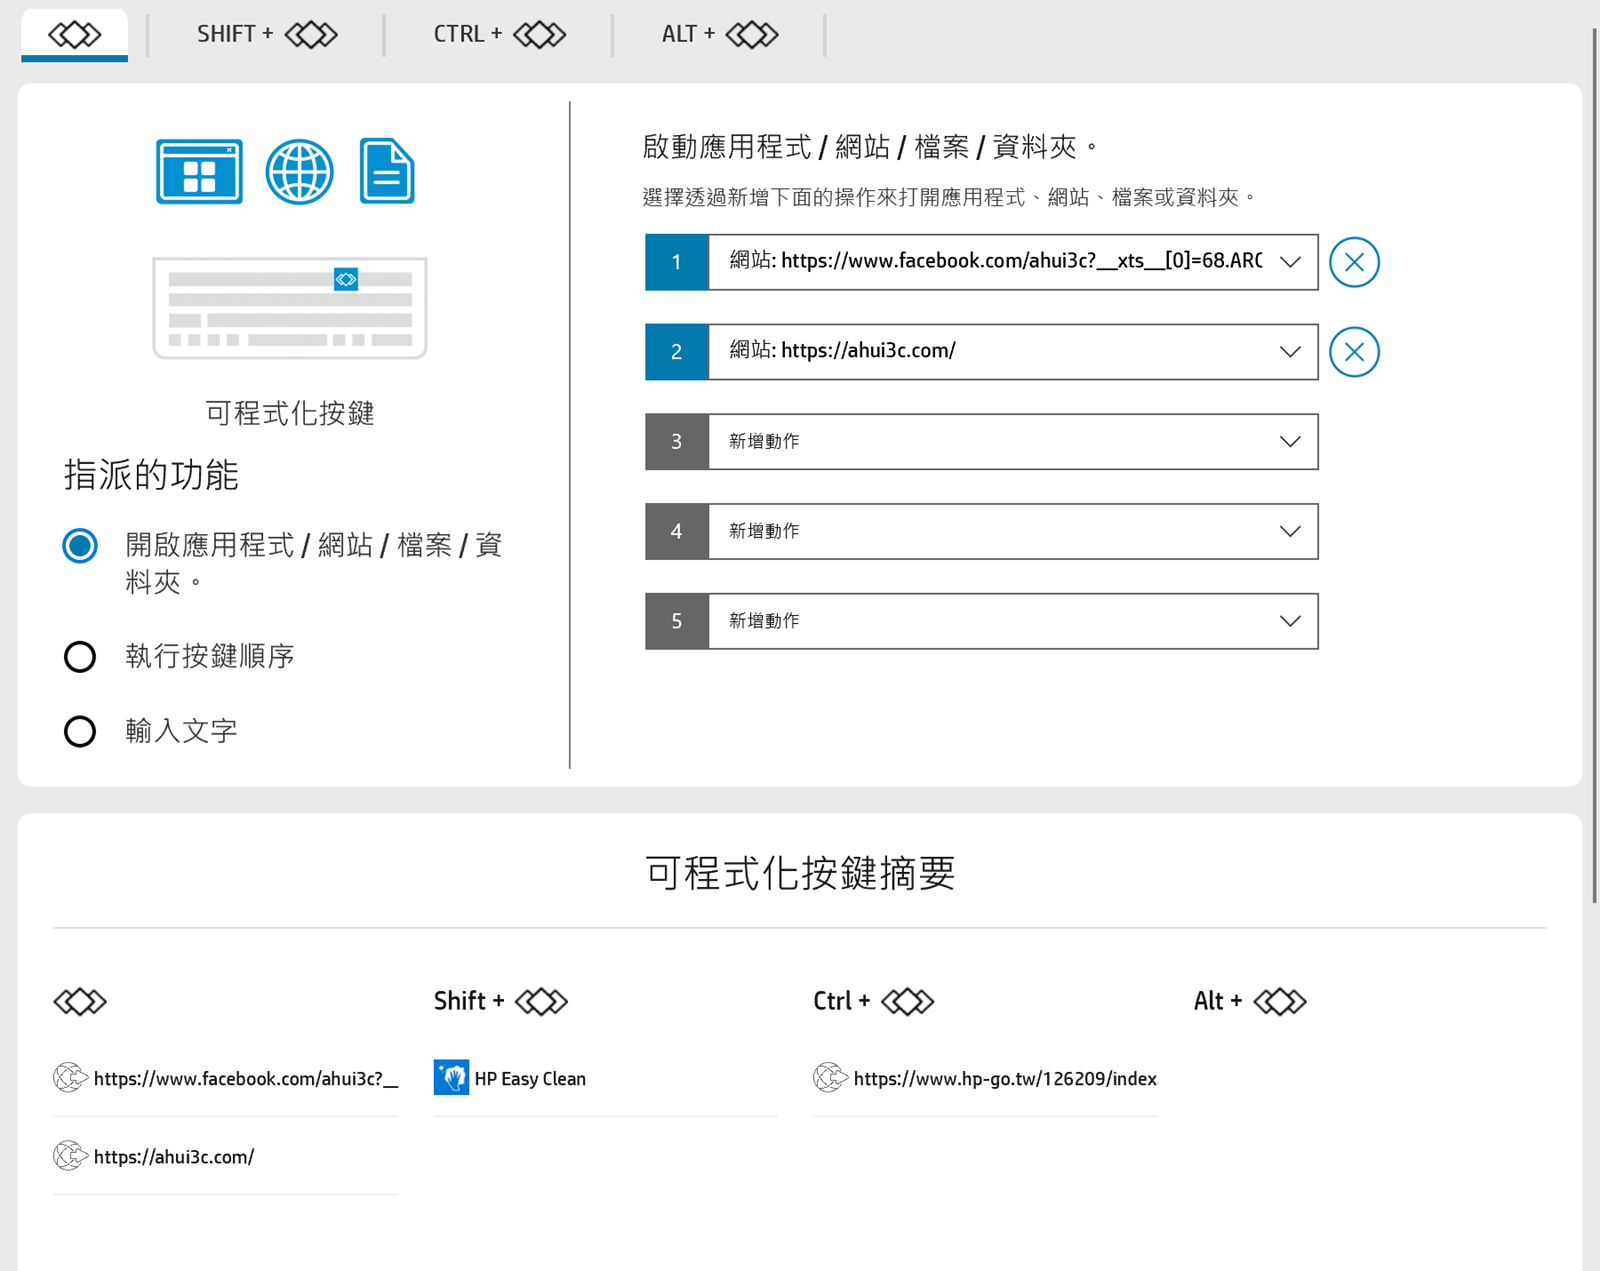Click the vertical scrollbar on right edge
Screen dimensions: 1600x1271
click(x=1594, y=460)
